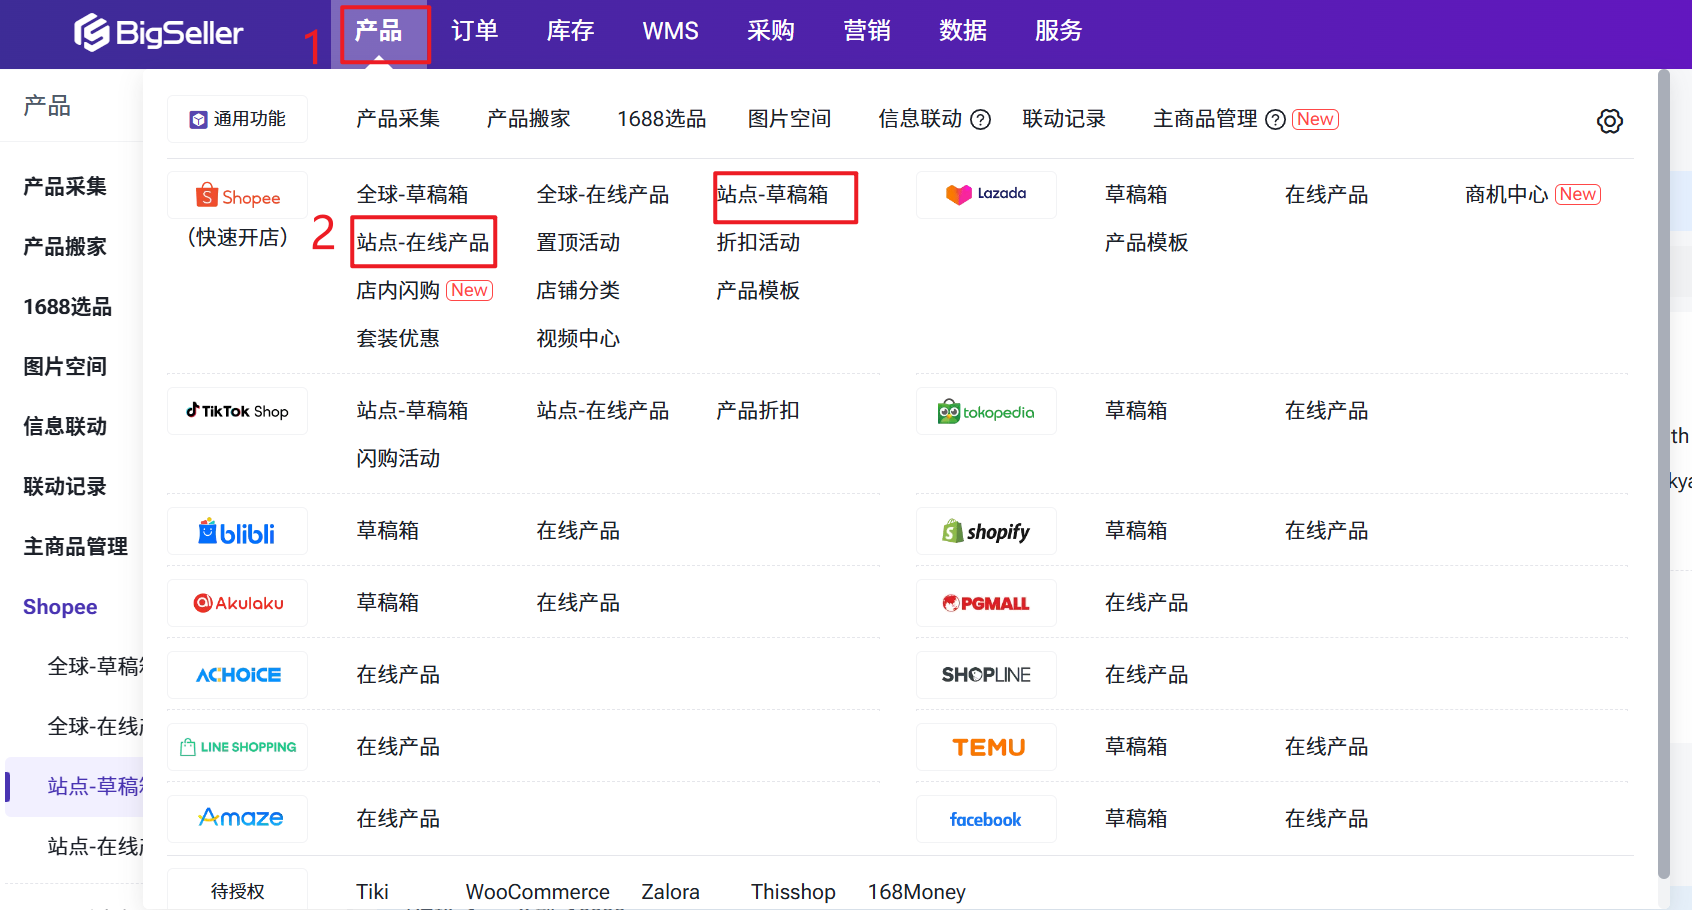The width and height of the screenshot is (1692, 910).
Task: Open the 订单 top menu
Action: pyautogui.click(x=474, y=31)
